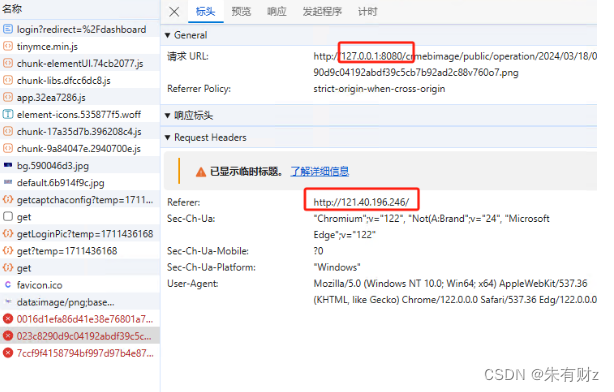Select the bg.590046d3.jpg request
This screenshot has width=614, height=392.
click(80, 166)
